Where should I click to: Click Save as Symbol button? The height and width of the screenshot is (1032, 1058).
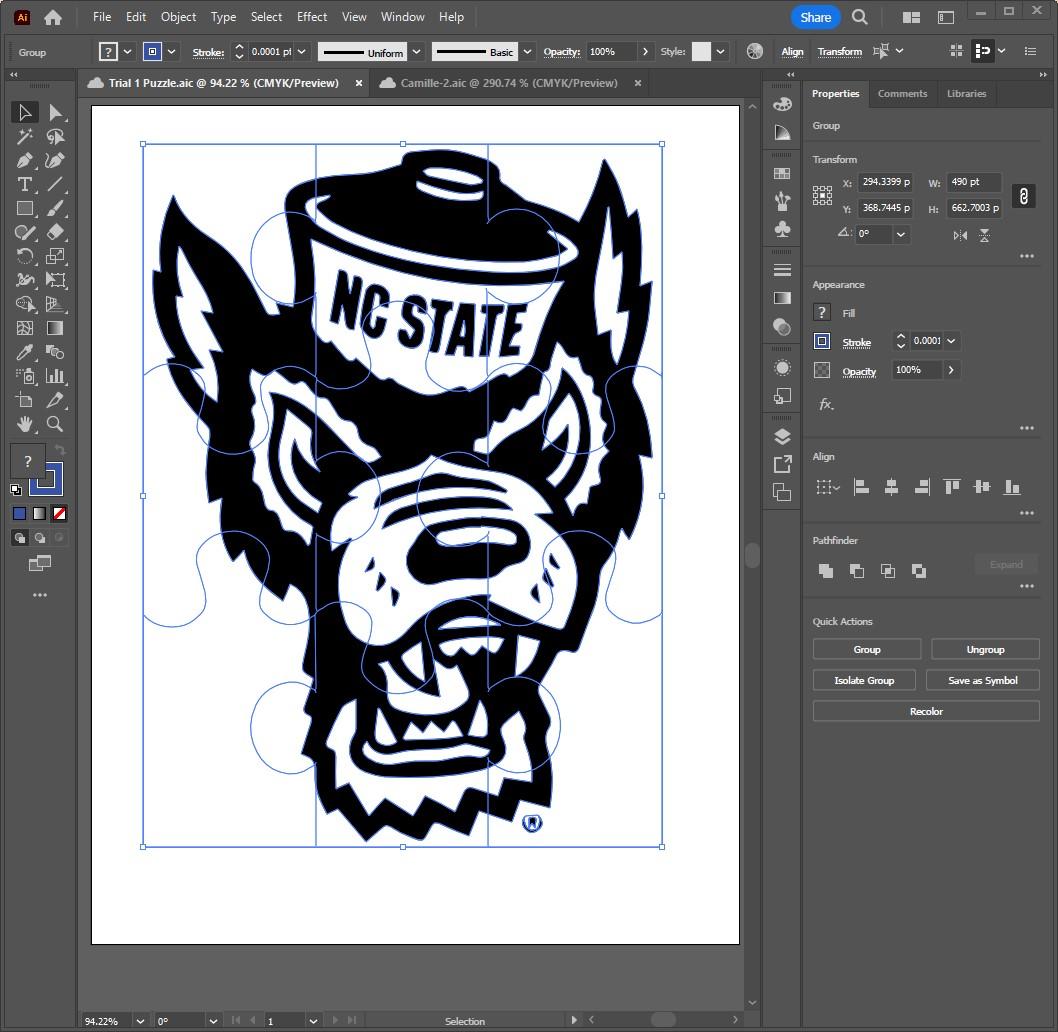[983, 680]
